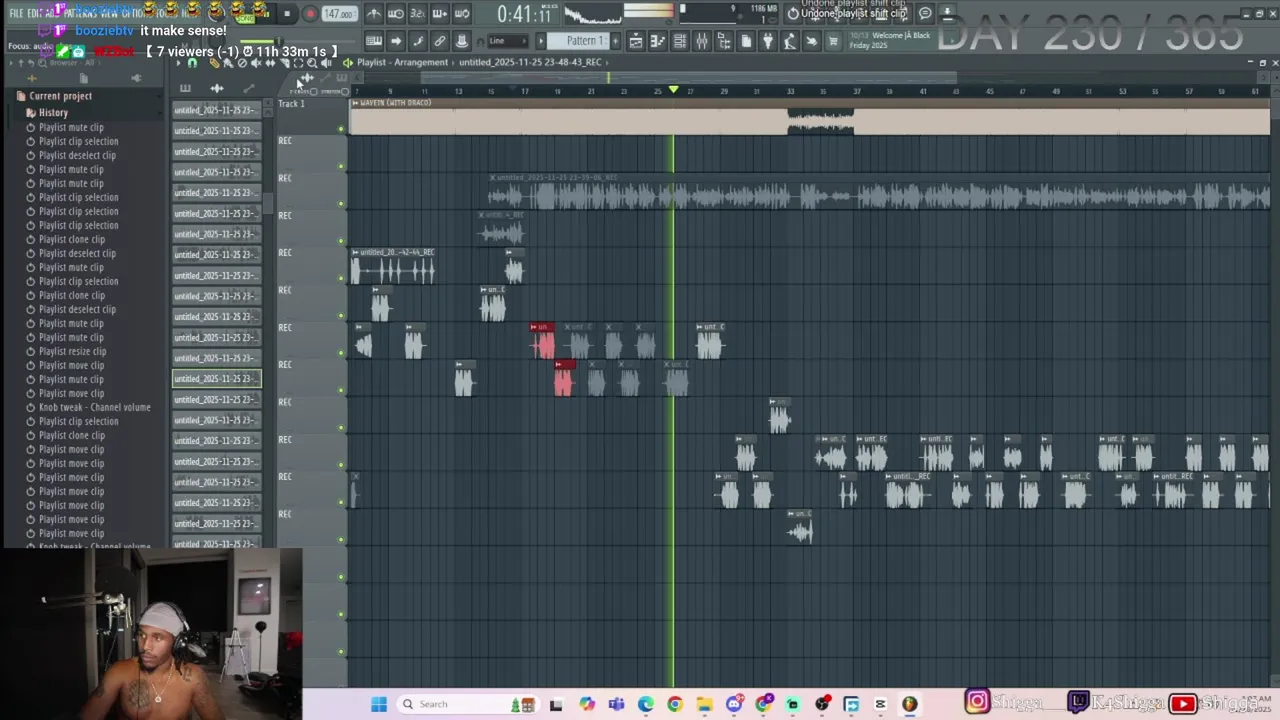This screenshot has width=1280, height=720.
Task: Click the record button in transport
Action: click(310, 13)
